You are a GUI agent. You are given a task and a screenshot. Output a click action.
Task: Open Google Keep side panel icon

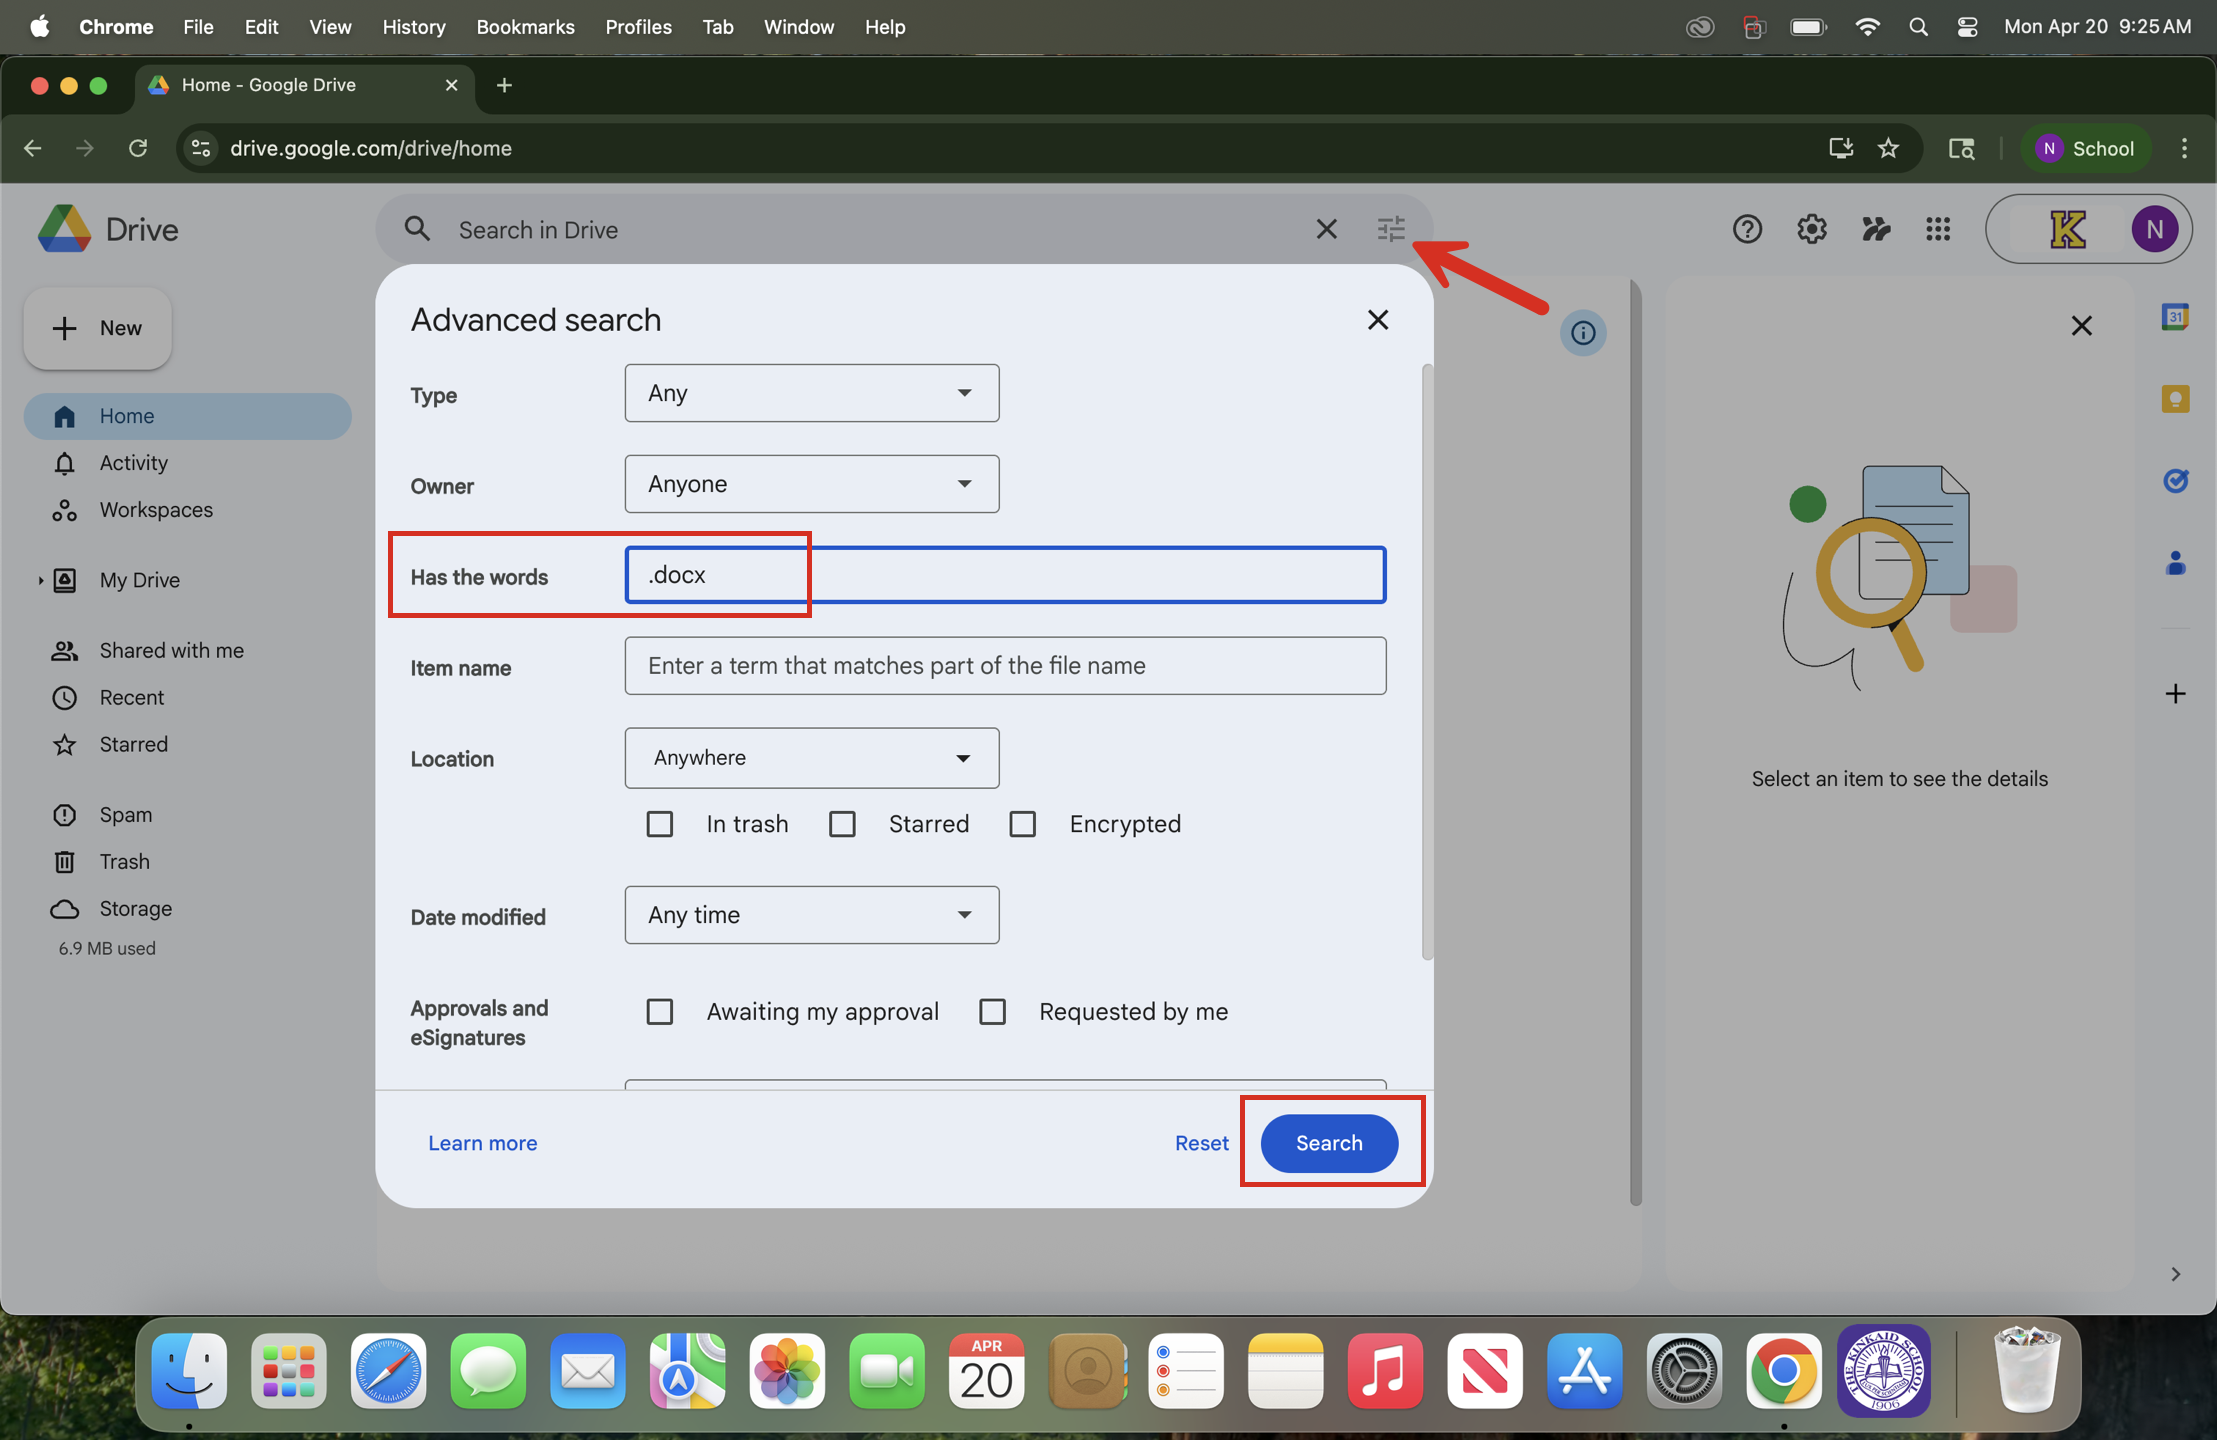coord(2174,399)
